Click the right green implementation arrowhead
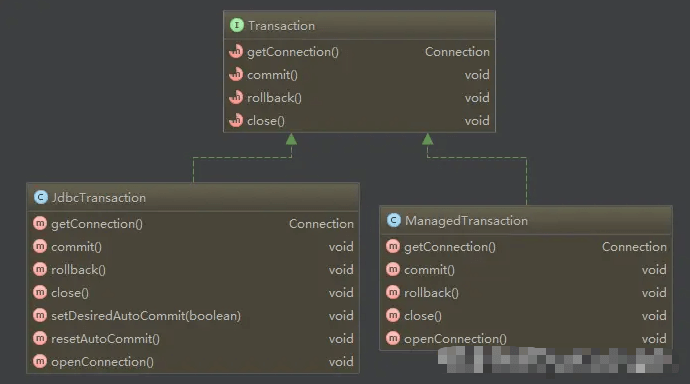Viewport: 690px width, 384px height. click(x=427, y=139)
